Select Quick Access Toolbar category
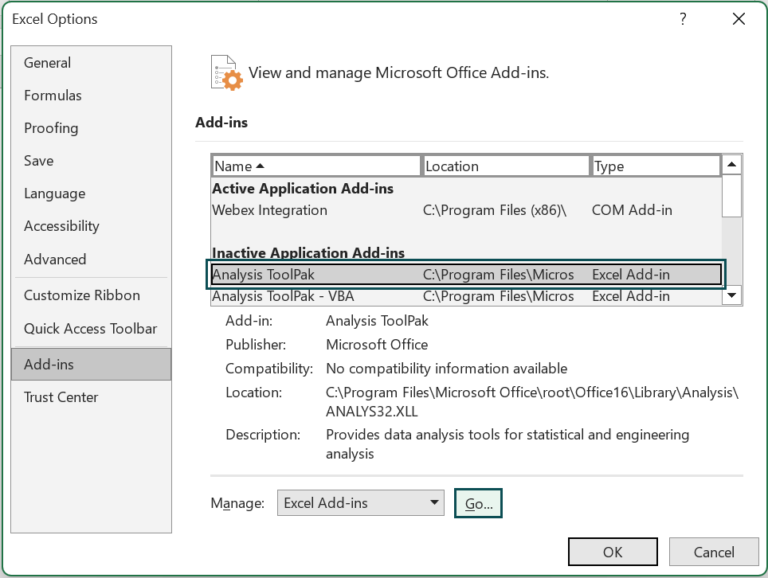 pyautogui.click(x=91, y=328)
